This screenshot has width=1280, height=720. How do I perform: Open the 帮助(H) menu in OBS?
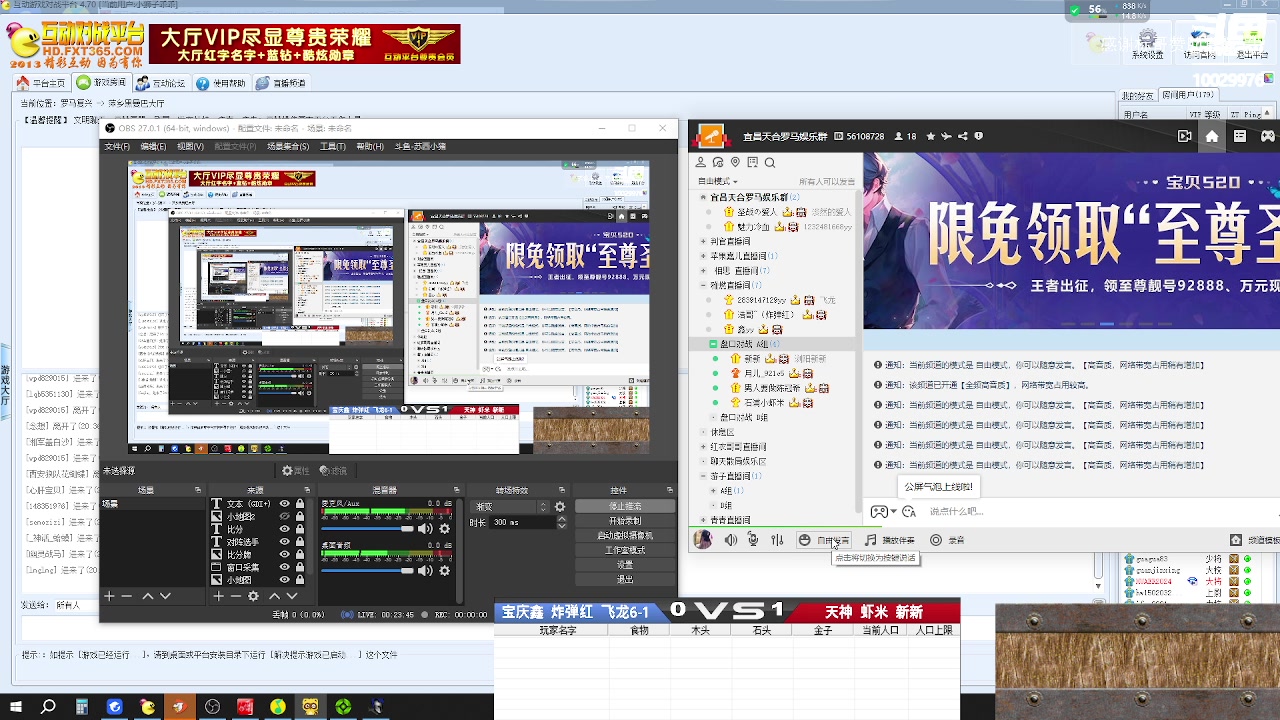click(370, 146)
